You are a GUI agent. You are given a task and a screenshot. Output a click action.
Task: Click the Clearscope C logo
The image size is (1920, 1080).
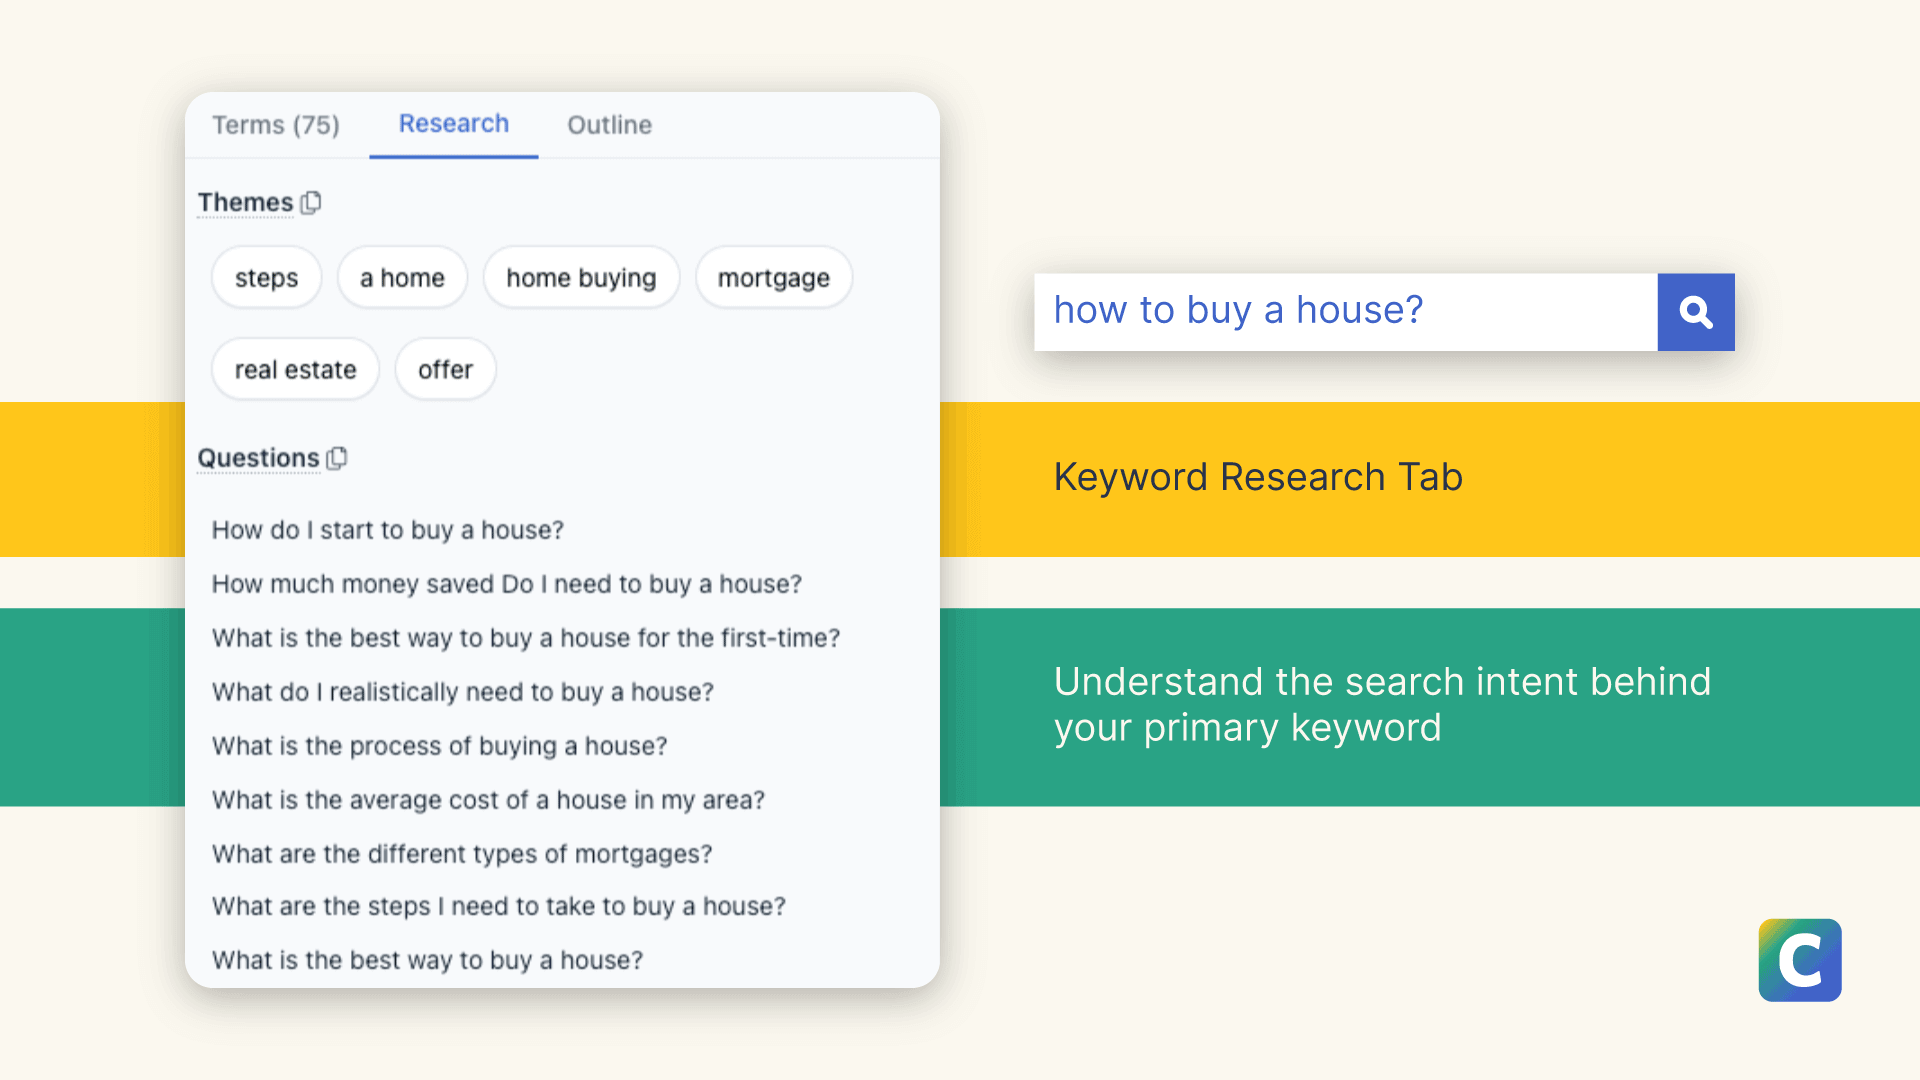[1799, 960]
